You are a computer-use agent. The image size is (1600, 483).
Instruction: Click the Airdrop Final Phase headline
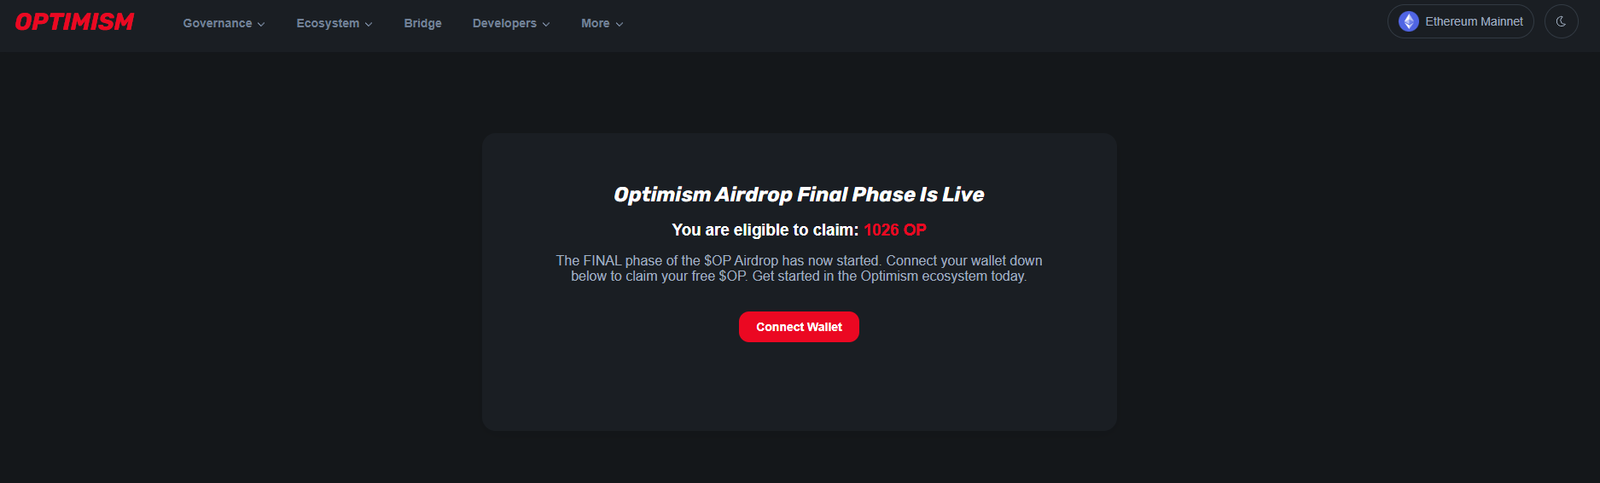click(x=799, y=195)
